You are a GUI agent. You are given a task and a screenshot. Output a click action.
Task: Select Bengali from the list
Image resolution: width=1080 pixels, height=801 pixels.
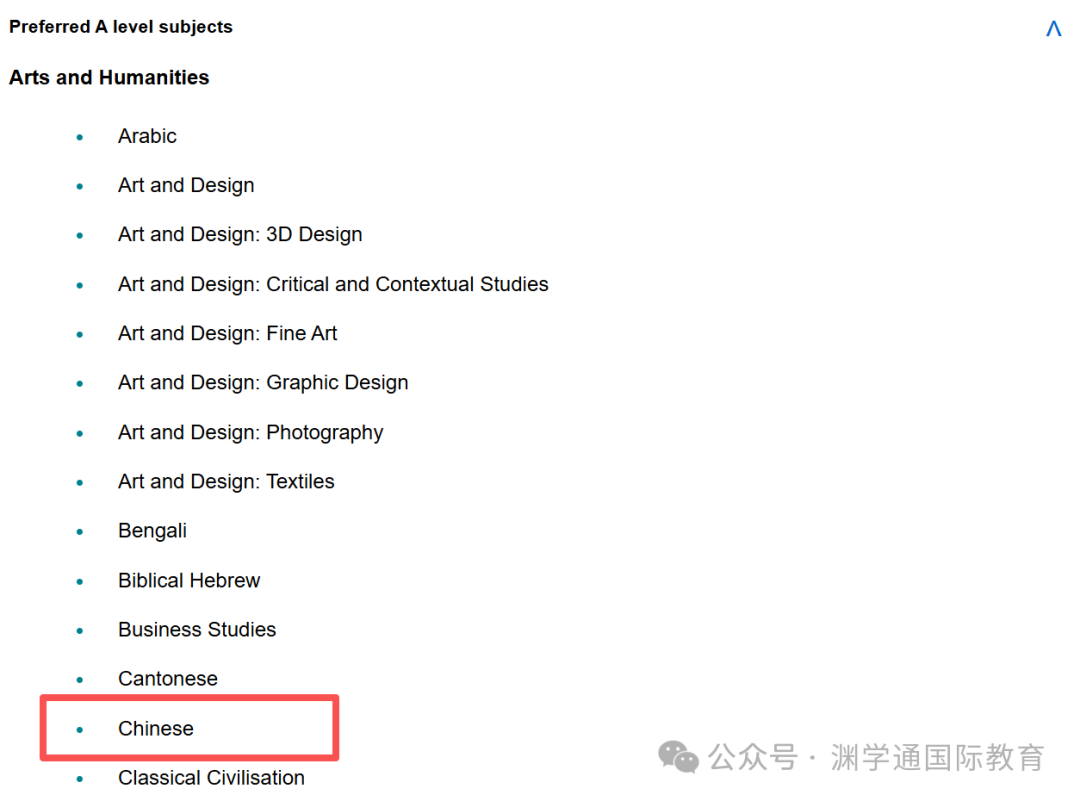pyautogui.click(x=152, y=531)
